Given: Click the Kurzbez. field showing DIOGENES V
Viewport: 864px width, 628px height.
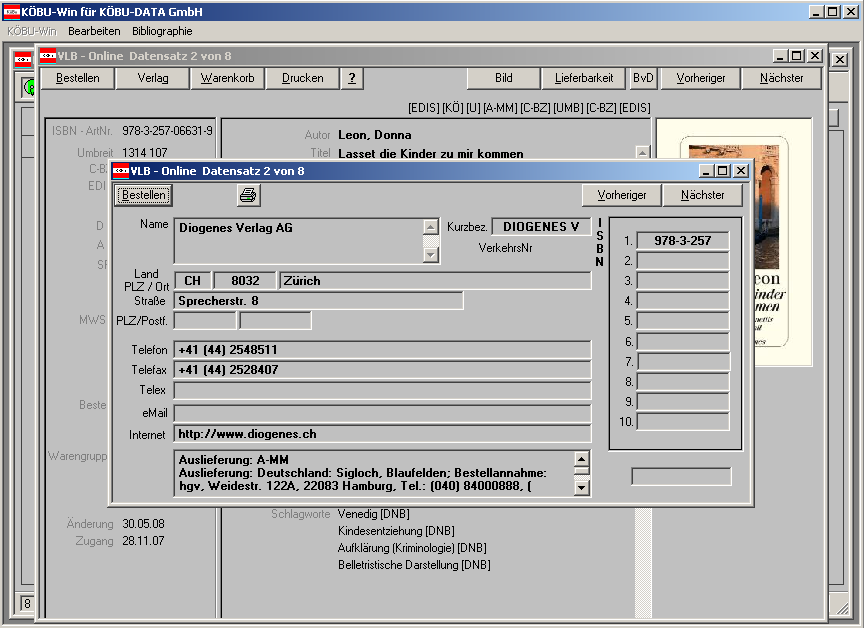Looking at the screenshot, I should click(541, 227).
